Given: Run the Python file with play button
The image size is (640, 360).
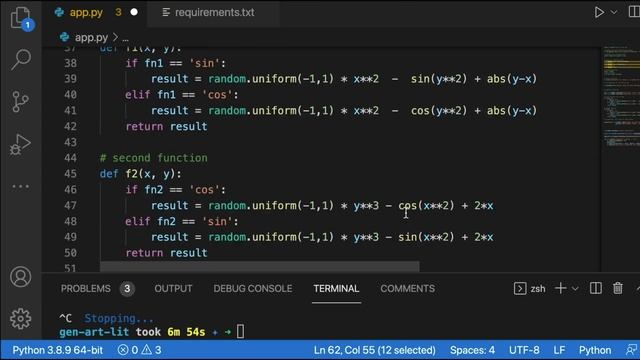Looking at the screenshot, I should tap(599, 12).
